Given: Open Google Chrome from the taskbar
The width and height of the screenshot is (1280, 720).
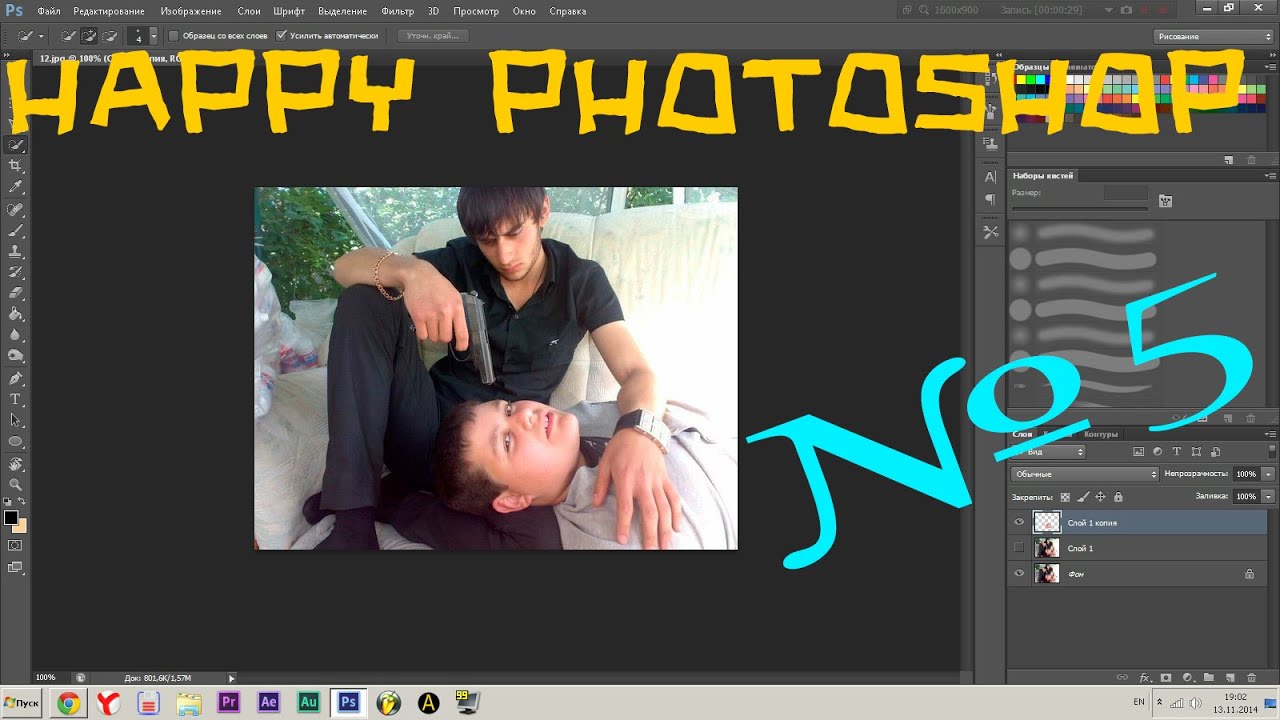Looking at the screenshot, I should click(68, 703).
